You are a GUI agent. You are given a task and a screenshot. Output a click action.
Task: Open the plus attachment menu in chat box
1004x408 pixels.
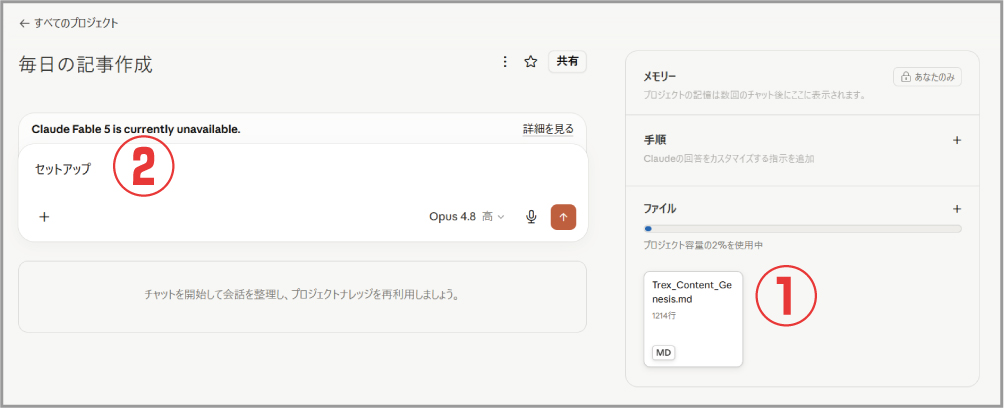[44, 216]
